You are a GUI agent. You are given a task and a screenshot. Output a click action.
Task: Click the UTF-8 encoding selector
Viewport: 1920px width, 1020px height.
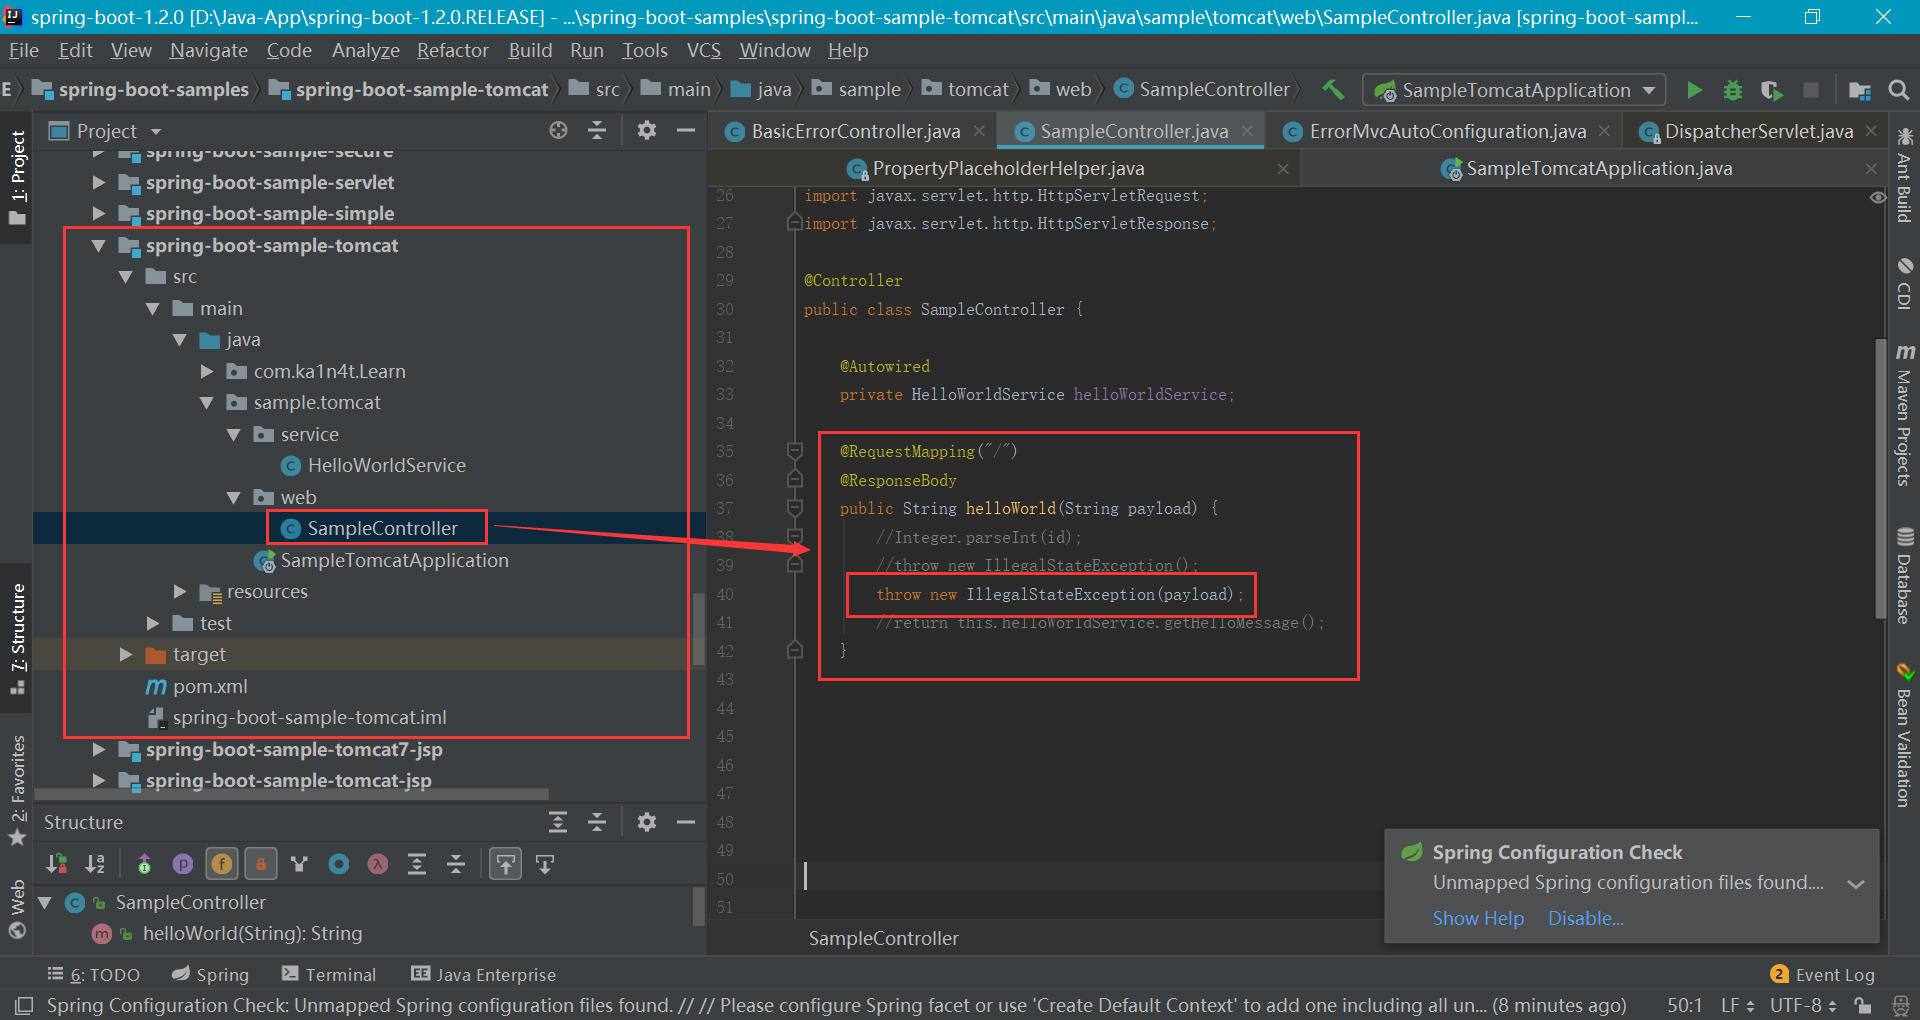(x=1803, y=1005)
